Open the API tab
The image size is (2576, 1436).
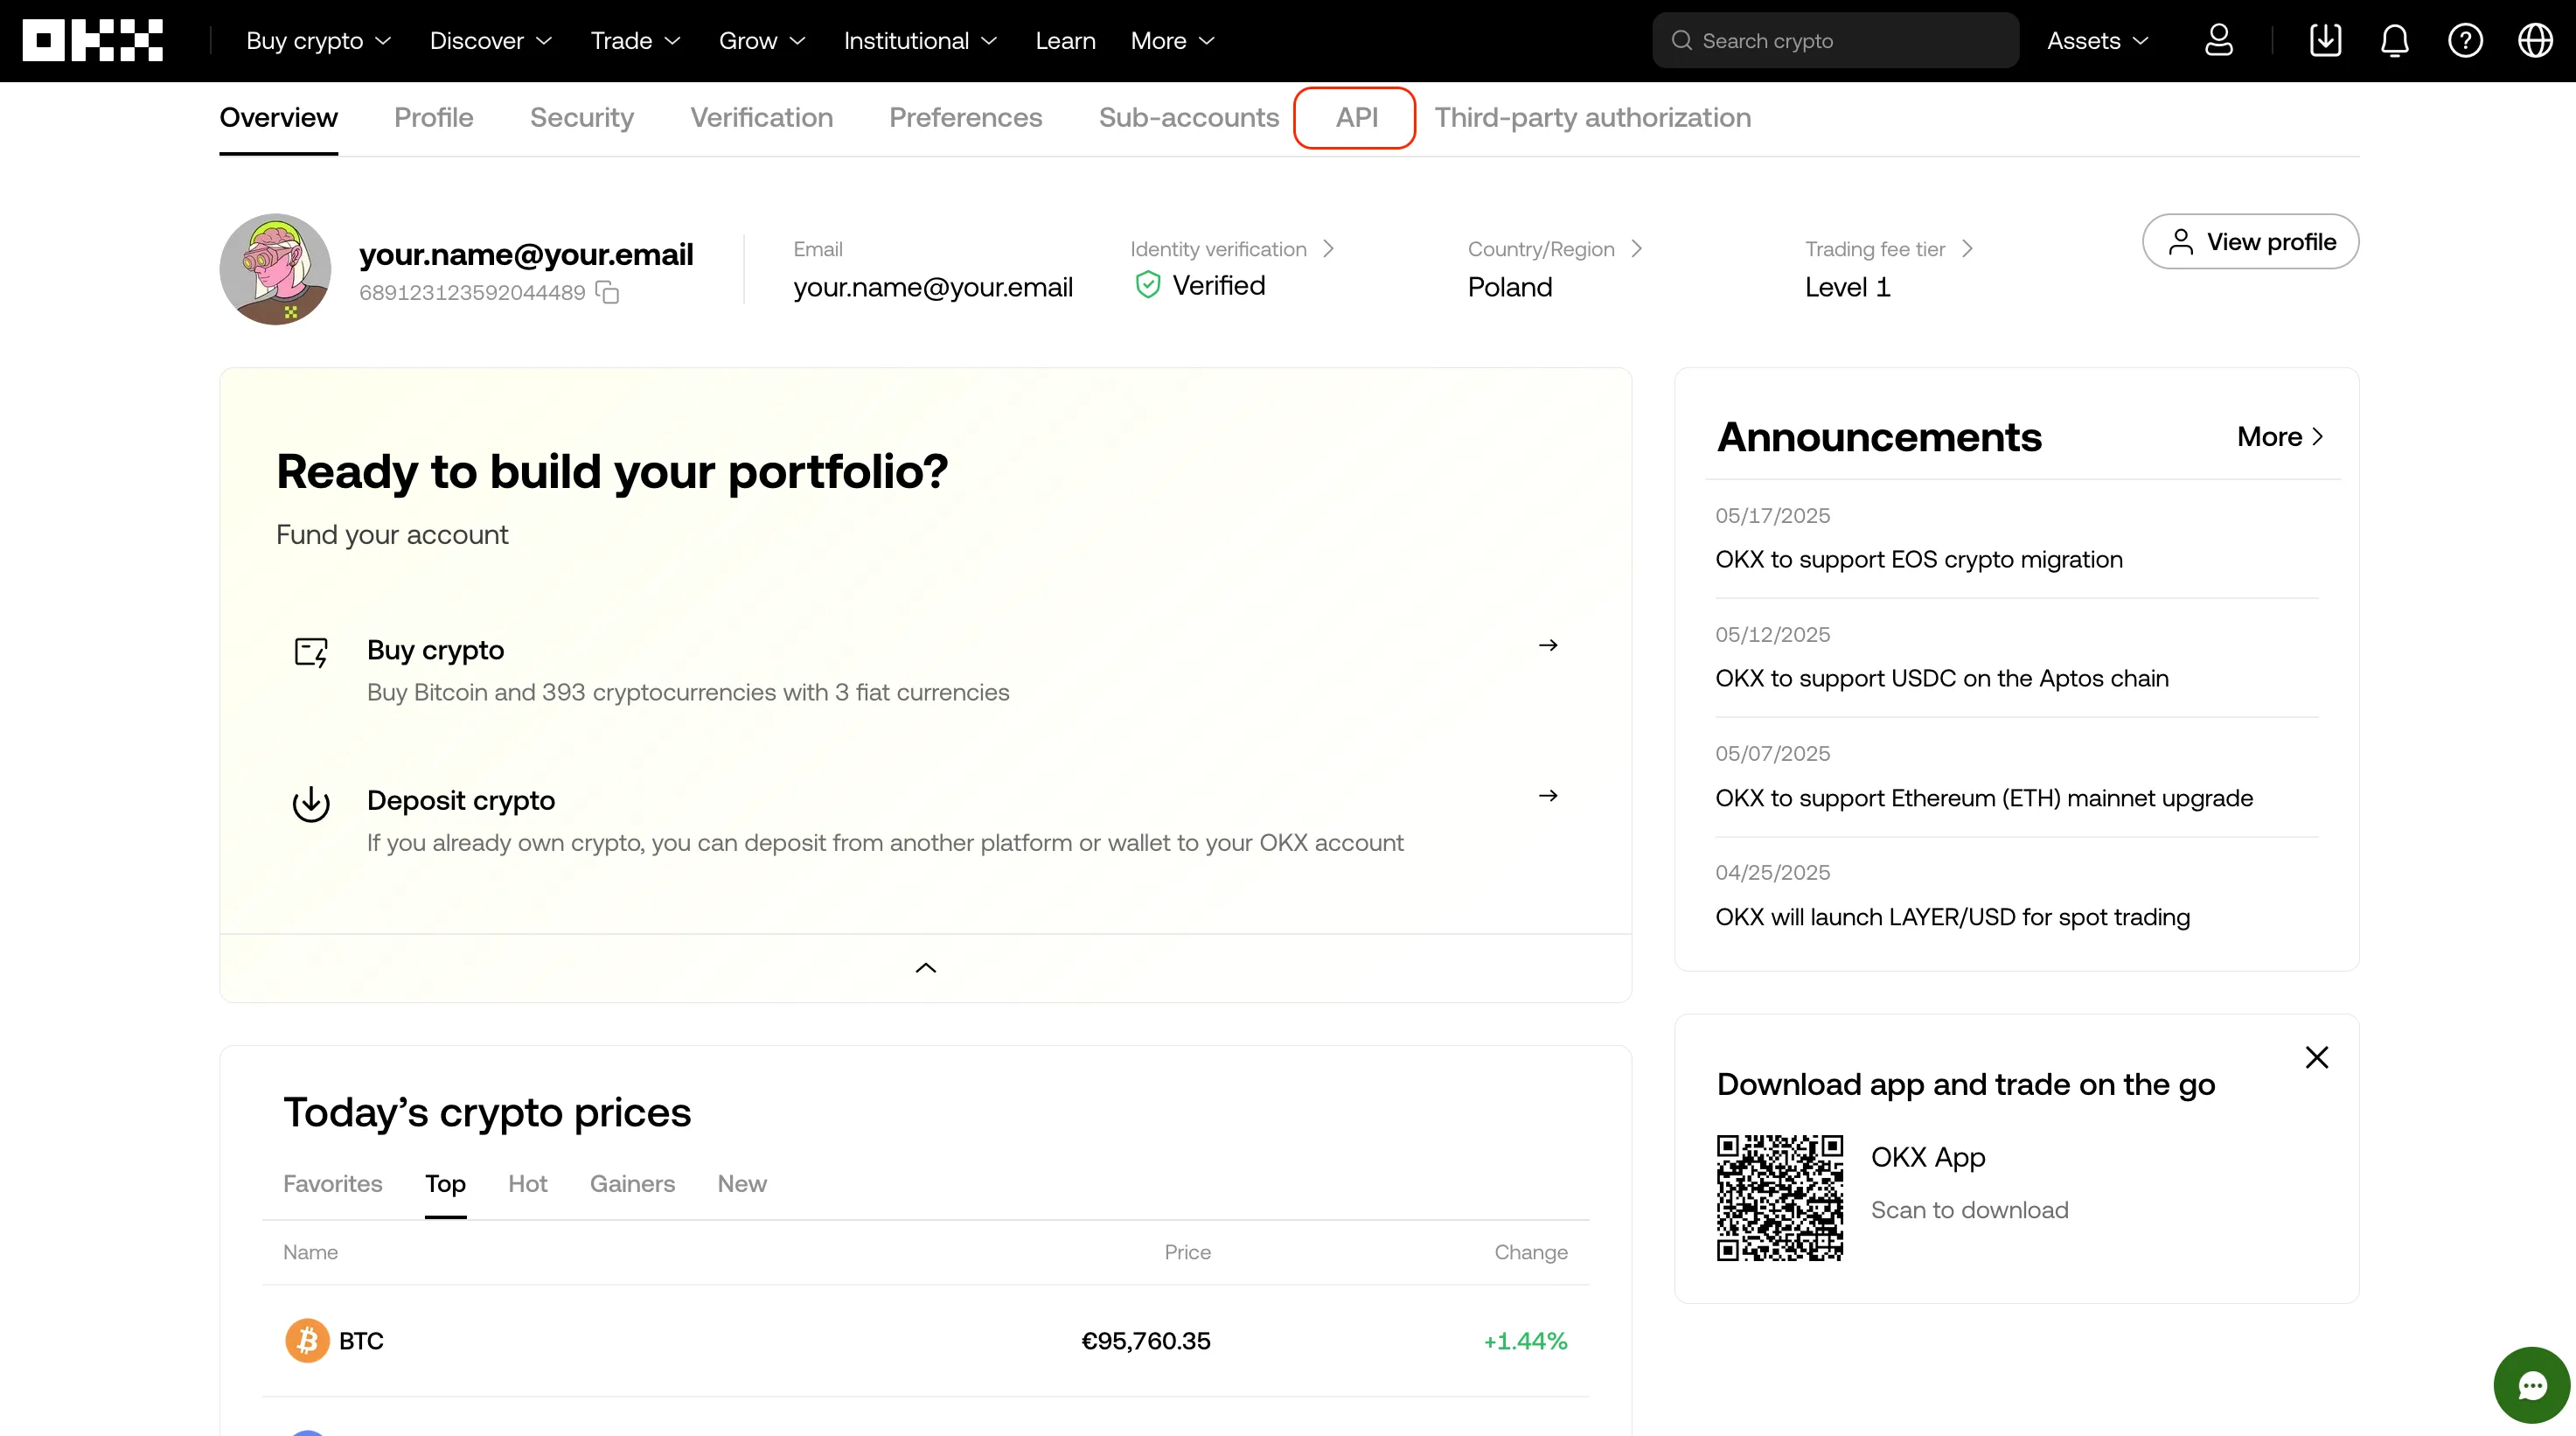(1356, 117)
